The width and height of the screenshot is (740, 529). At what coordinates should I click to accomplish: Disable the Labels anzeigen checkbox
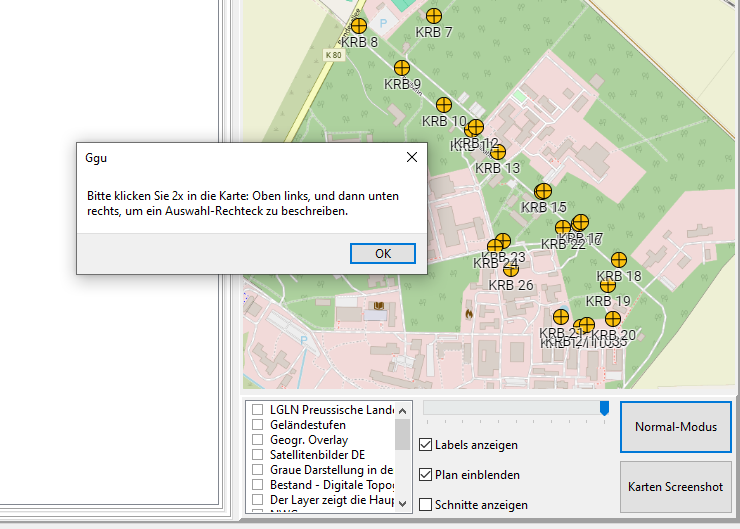(427, 445)
